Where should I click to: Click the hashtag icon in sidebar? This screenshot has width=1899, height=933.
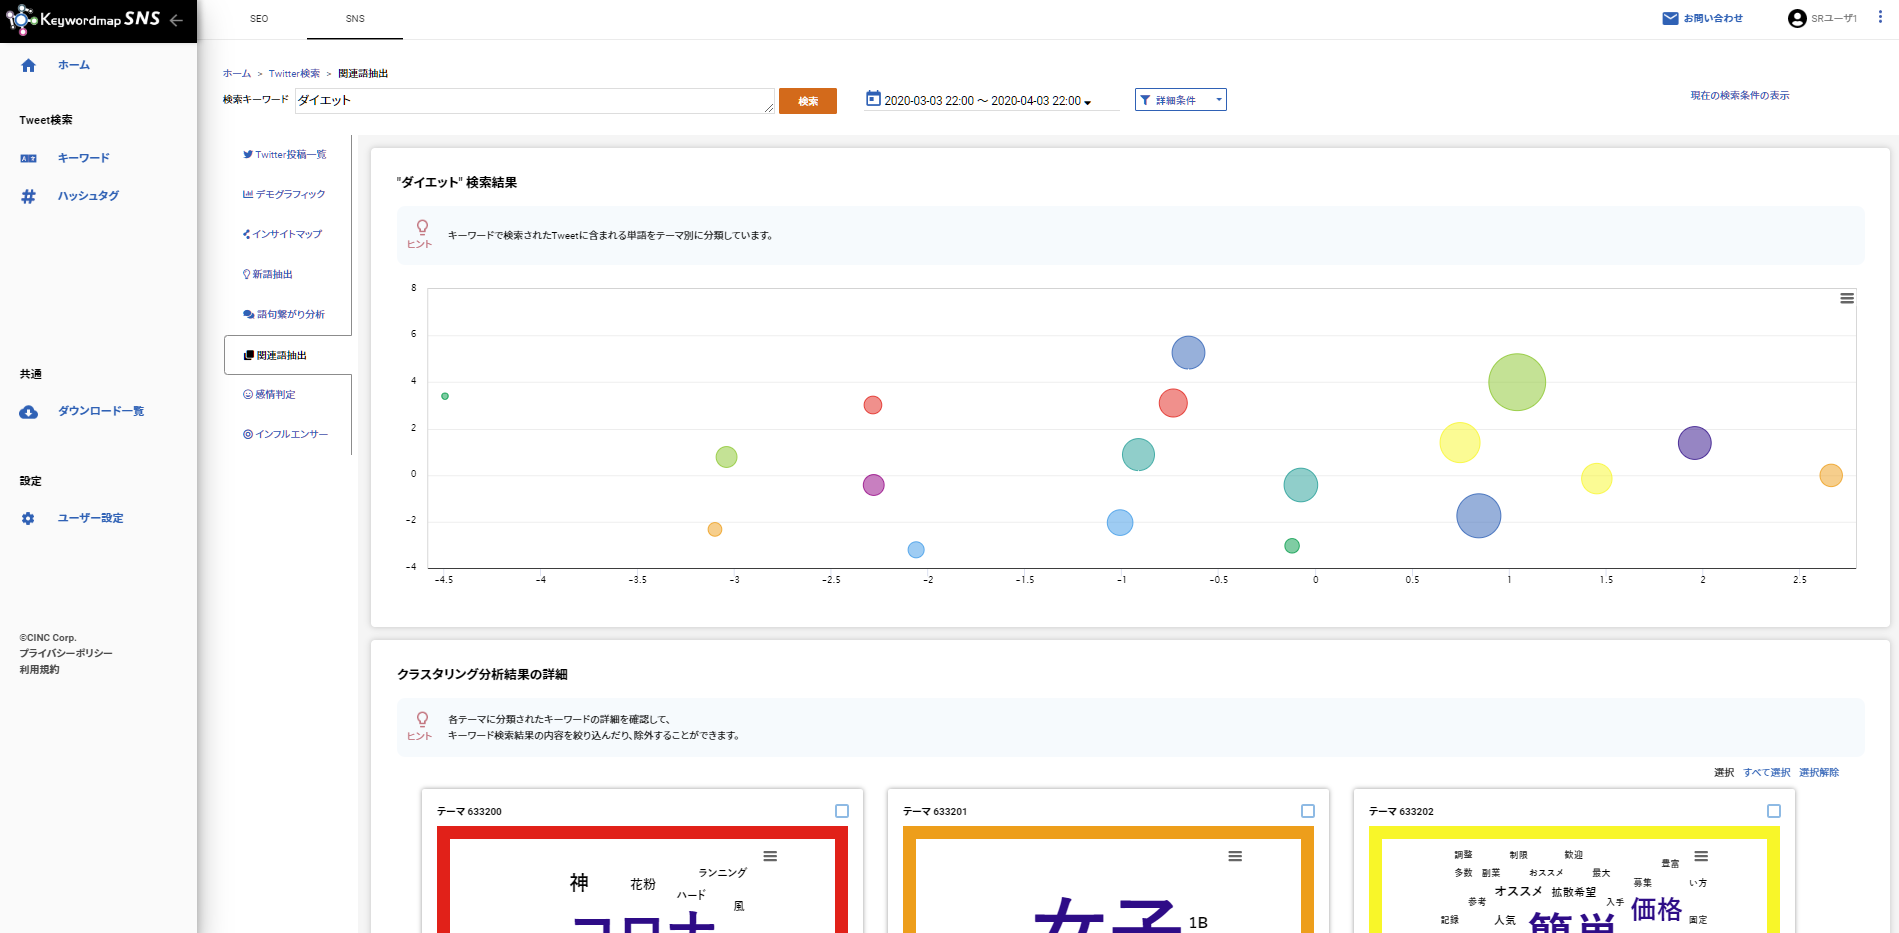tap(28, 197)
